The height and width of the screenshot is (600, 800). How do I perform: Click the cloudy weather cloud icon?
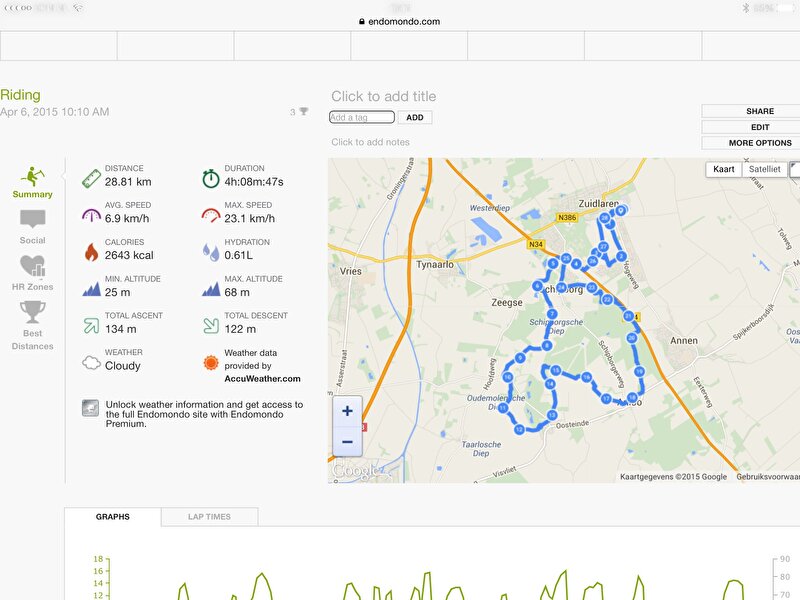91,363
